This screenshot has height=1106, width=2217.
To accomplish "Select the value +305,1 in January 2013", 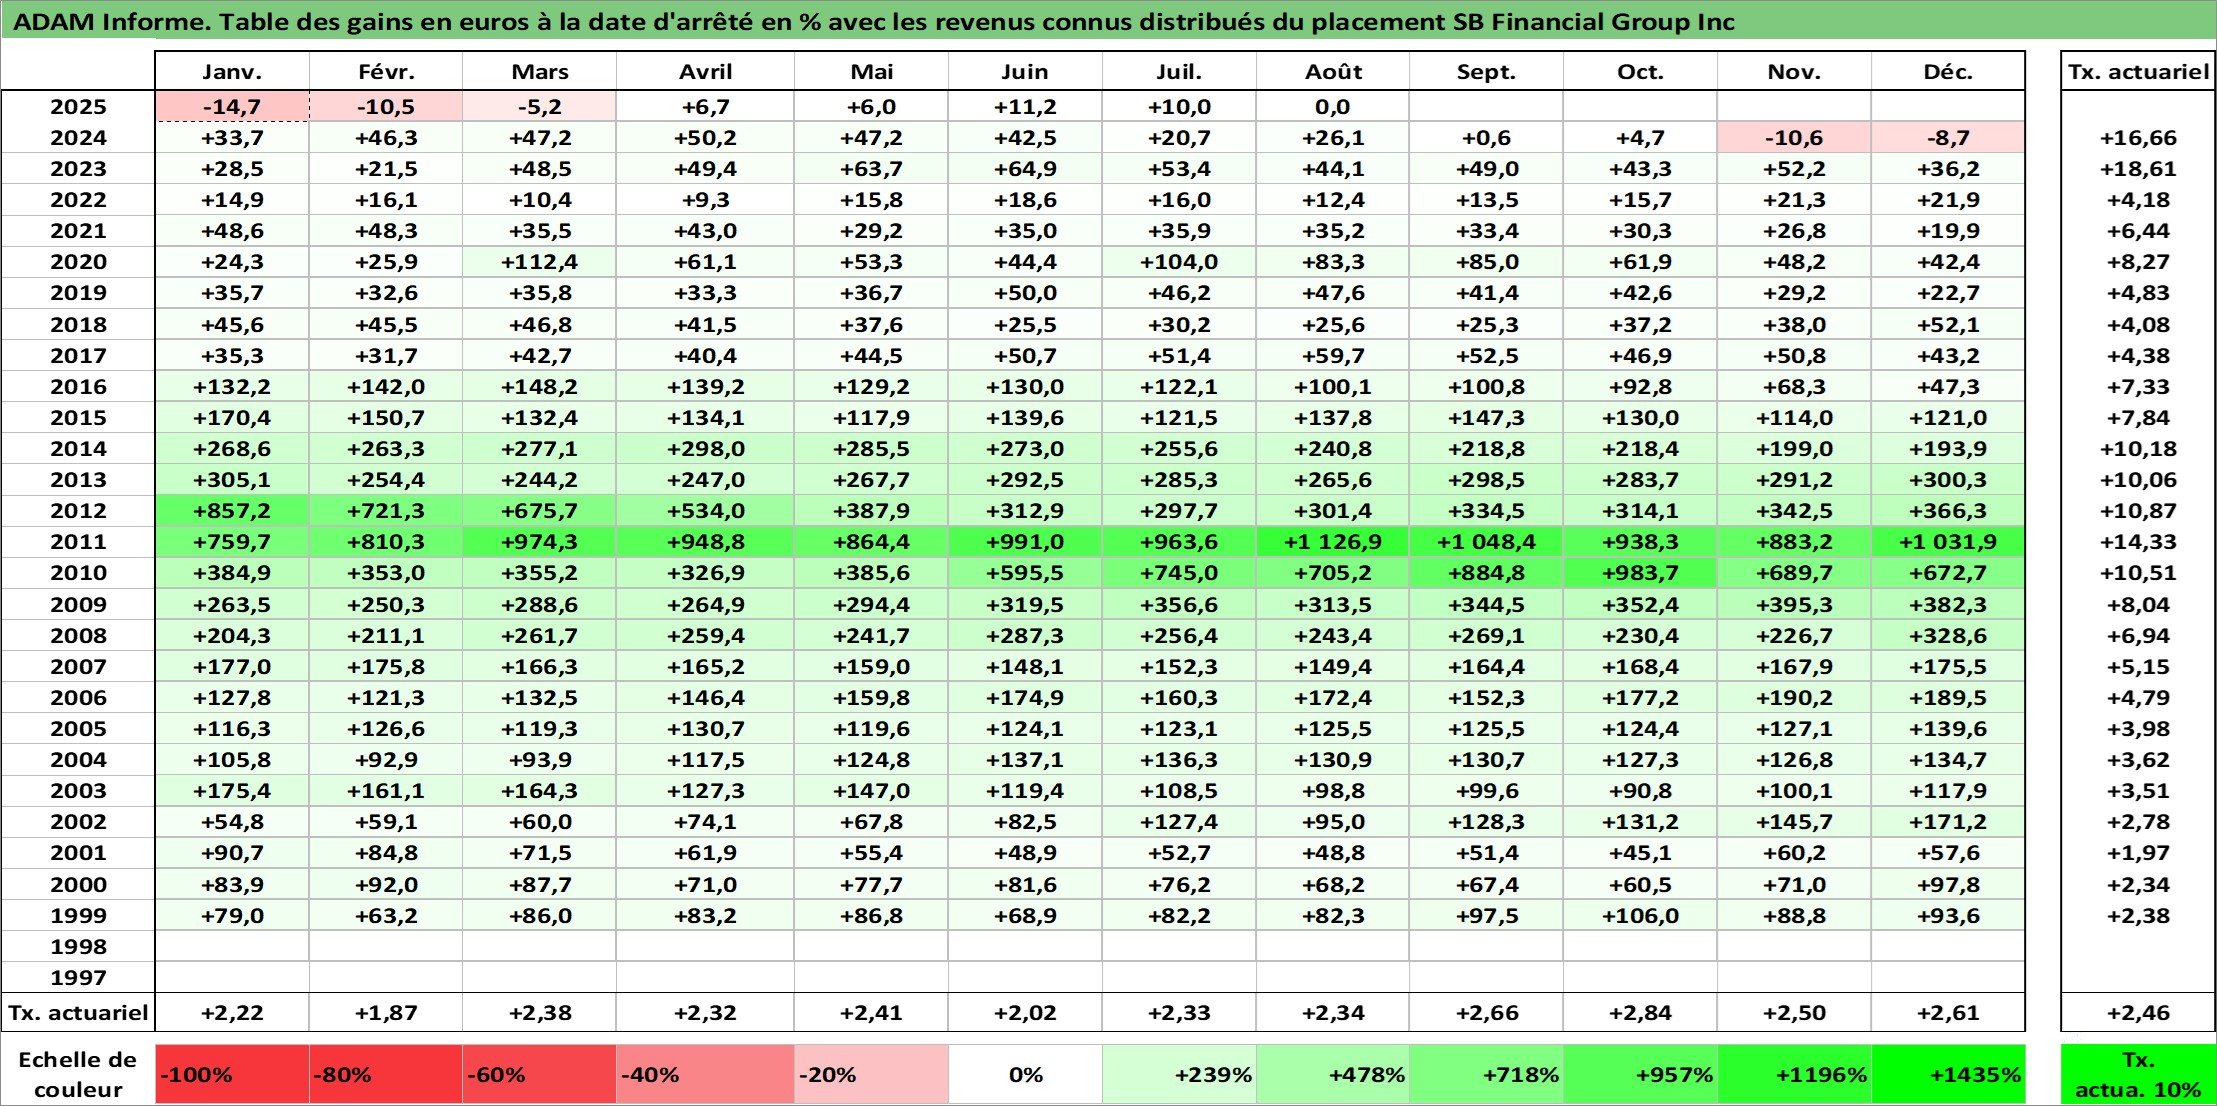I will pyautogui.click(x=232, y=480).
